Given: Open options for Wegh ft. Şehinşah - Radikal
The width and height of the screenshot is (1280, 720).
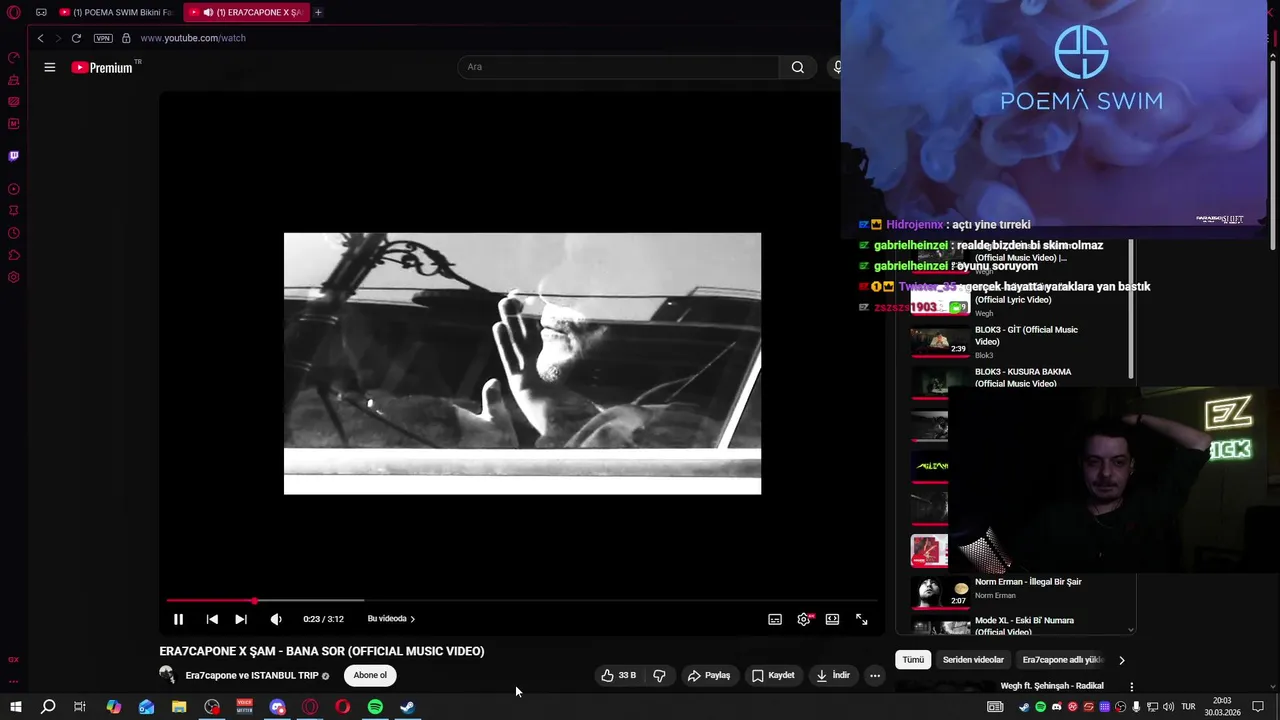Looking at the screenshot, I should pos(1131,687).
